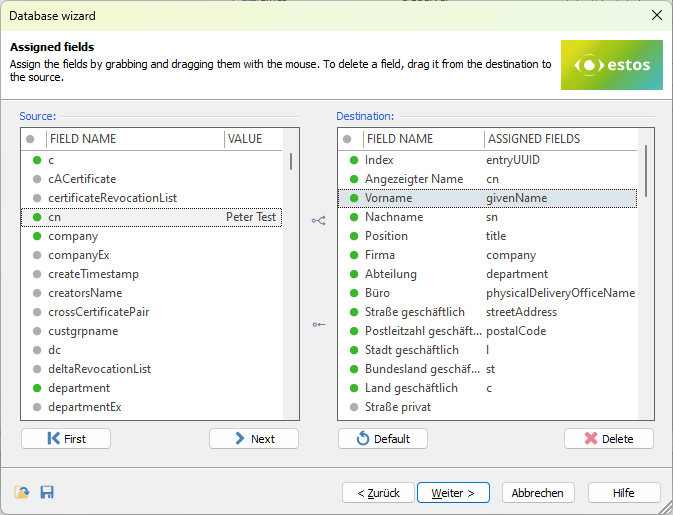Screen dimensions: 673x515
Task: Sort source list by FIELD NAME header
Action: (134, 139)
